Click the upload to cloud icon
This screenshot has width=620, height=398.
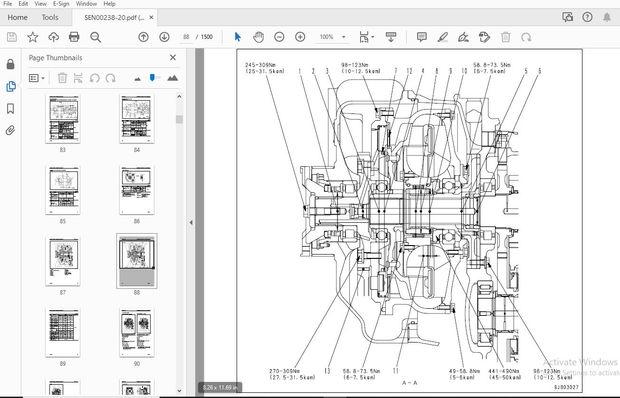53,37
